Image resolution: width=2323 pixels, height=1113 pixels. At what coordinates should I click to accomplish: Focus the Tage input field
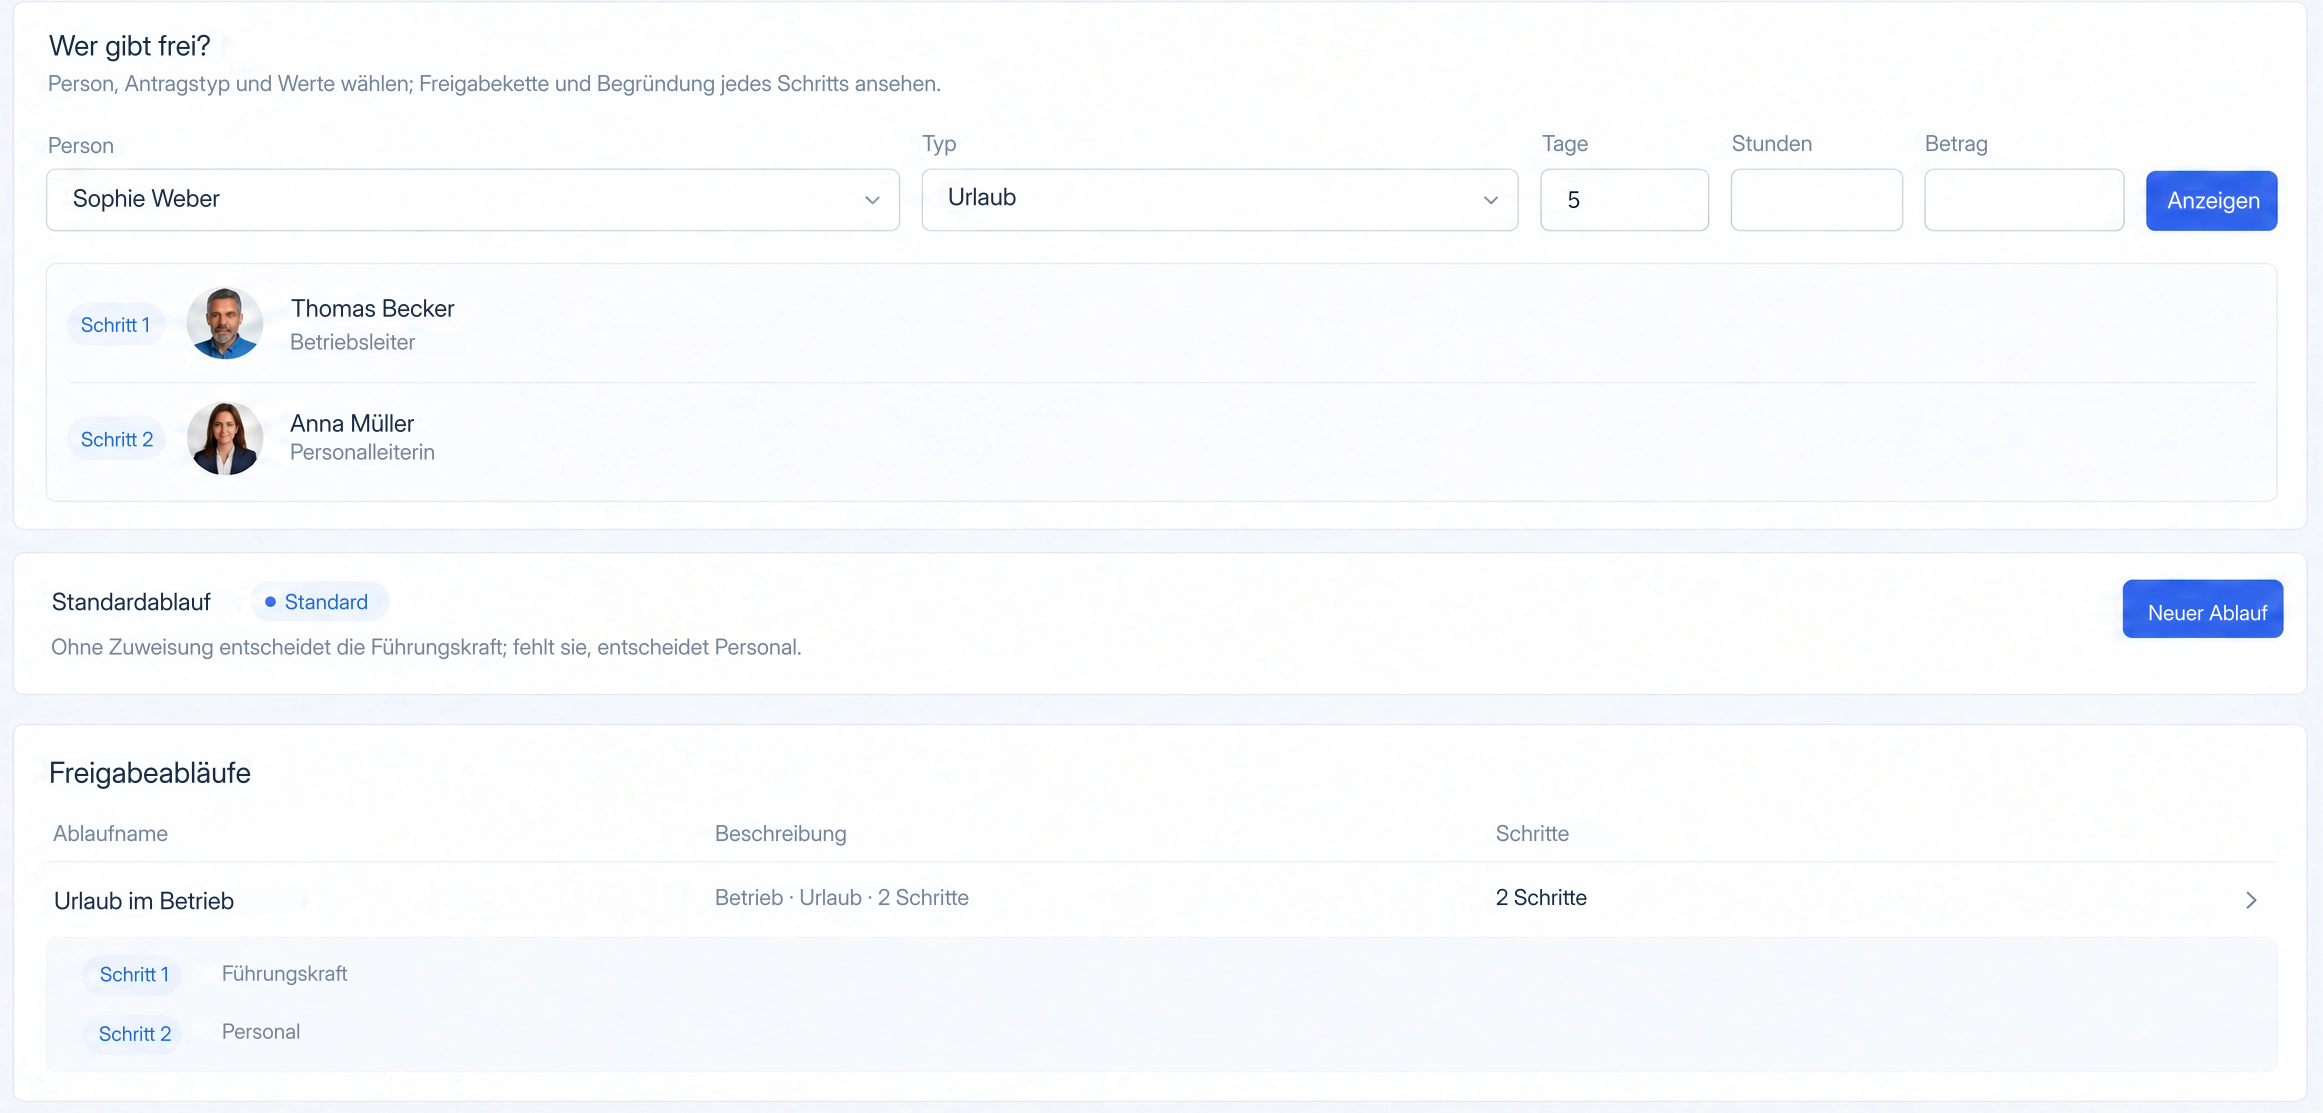1624,200
